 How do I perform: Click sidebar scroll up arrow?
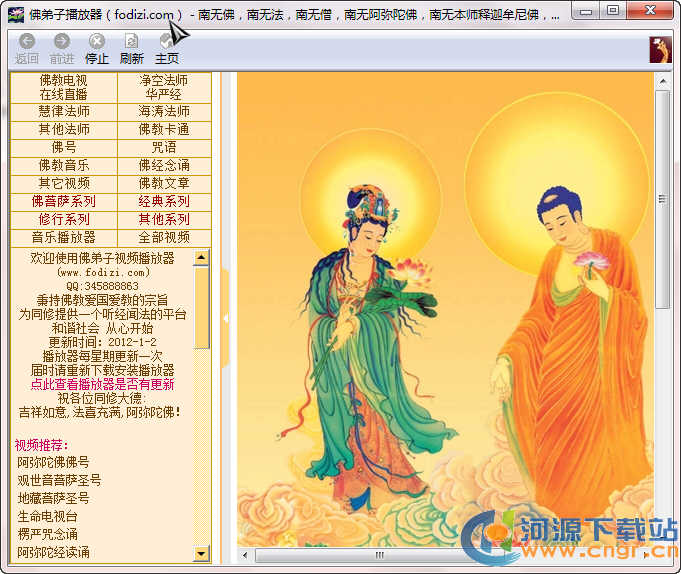201,257
